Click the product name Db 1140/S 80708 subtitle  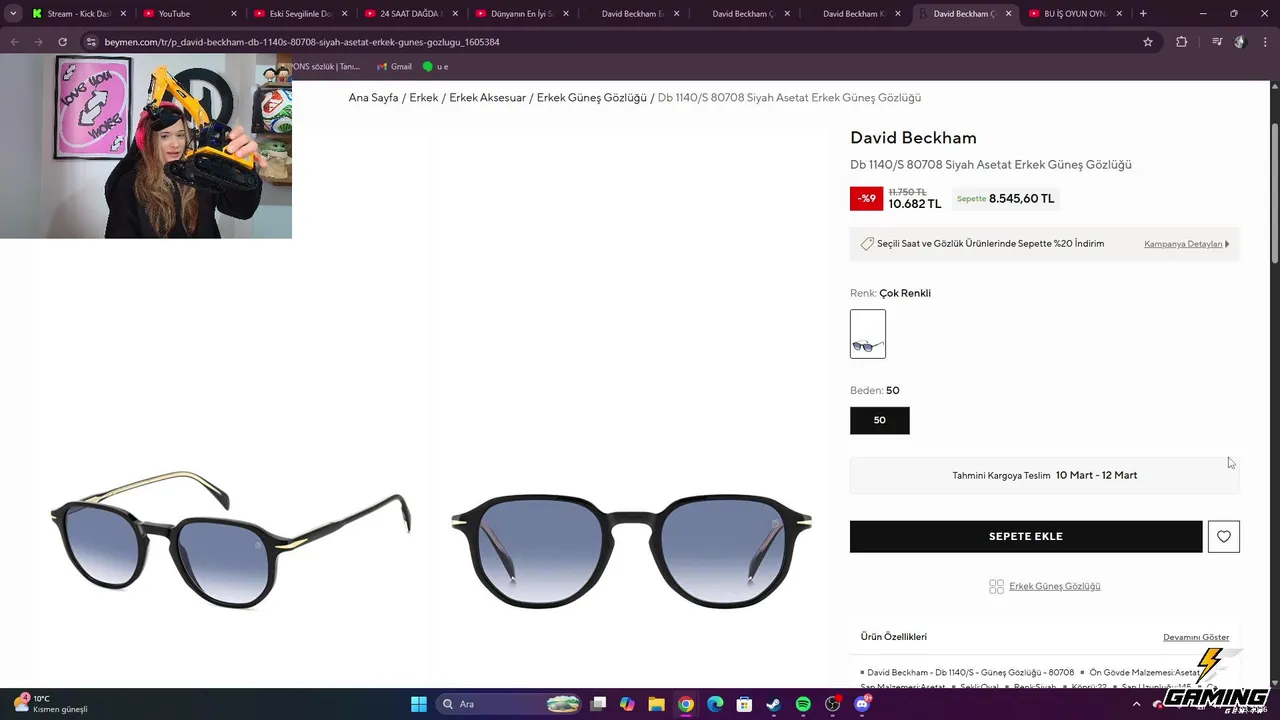(991, 165)
